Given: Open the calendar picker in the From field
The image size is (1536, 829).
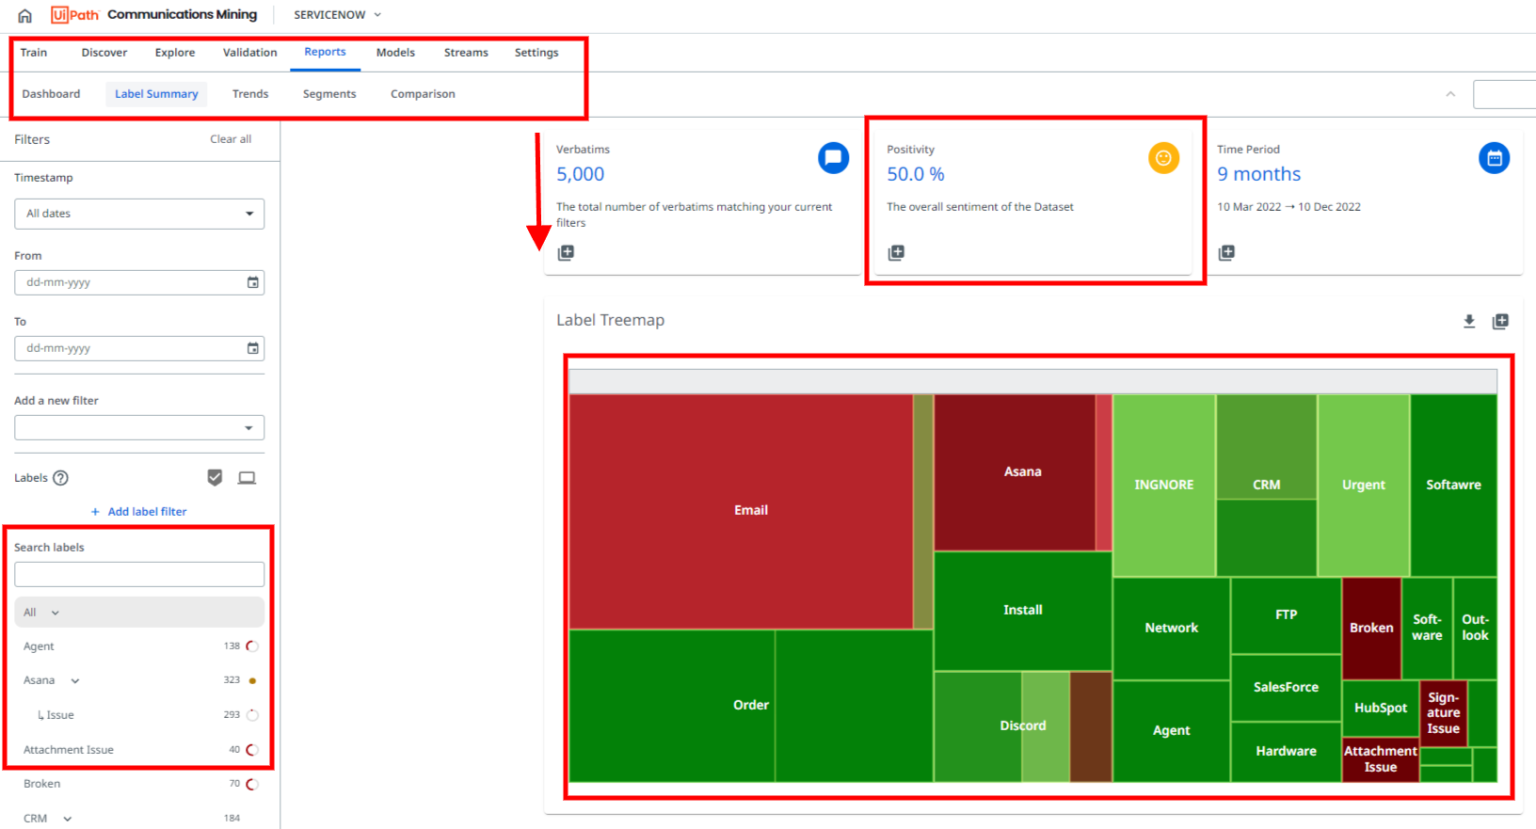Looking at the screenshot, I should 252,282.
